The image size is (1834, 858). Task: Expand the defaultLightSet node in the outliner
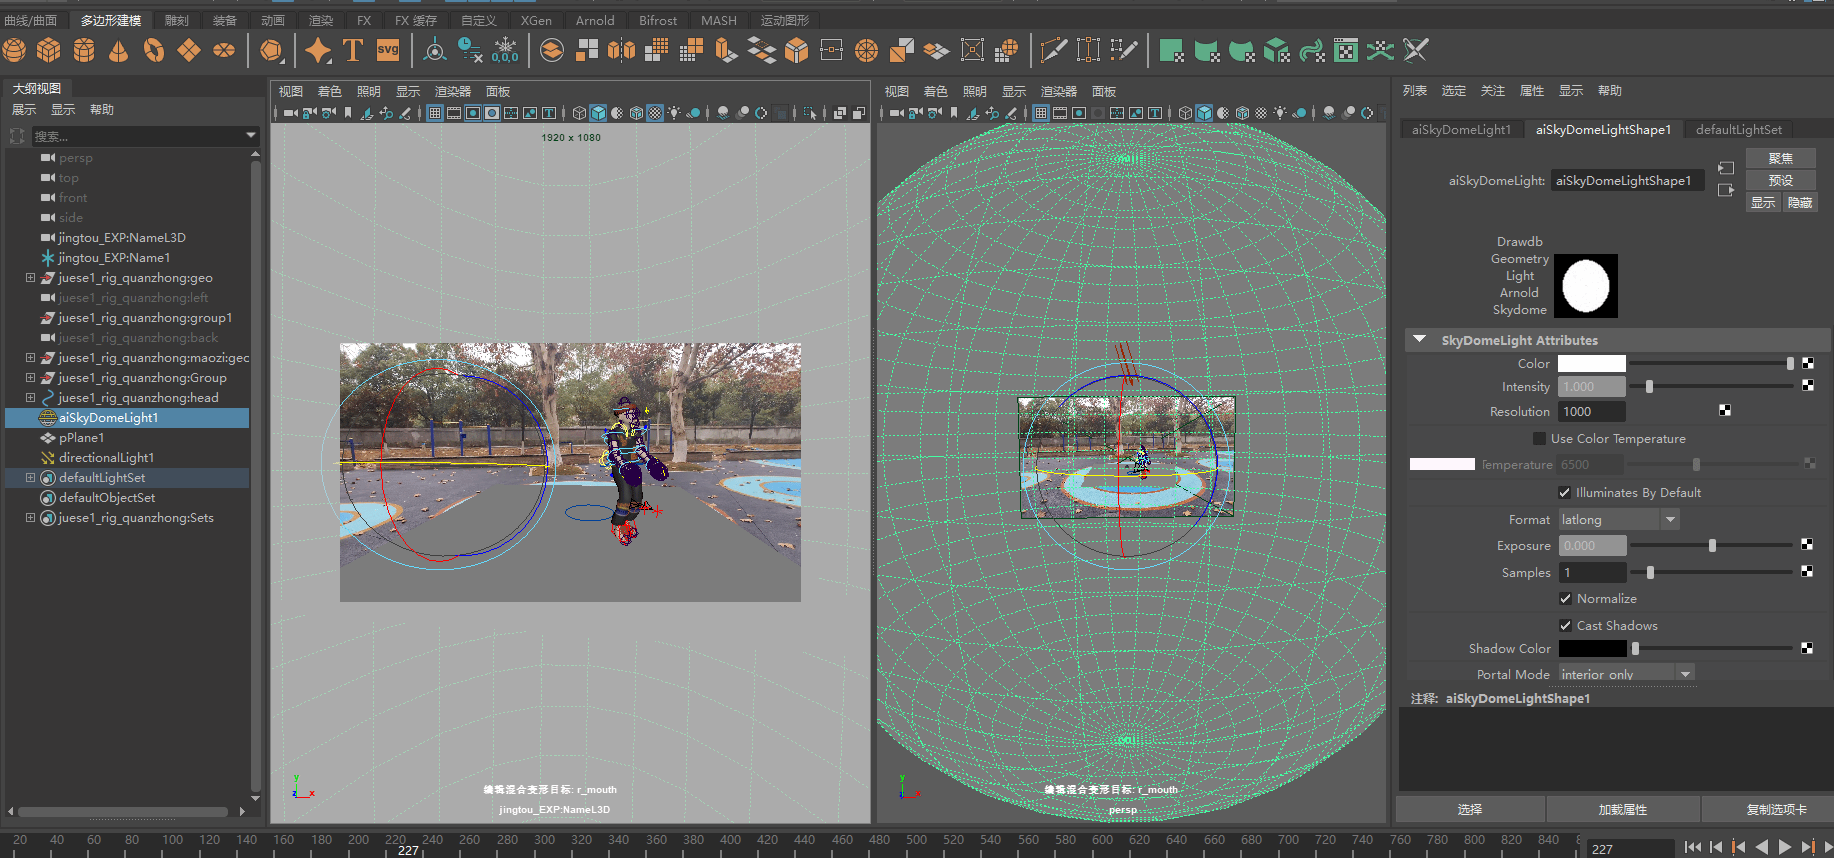(x=30, y=478)
